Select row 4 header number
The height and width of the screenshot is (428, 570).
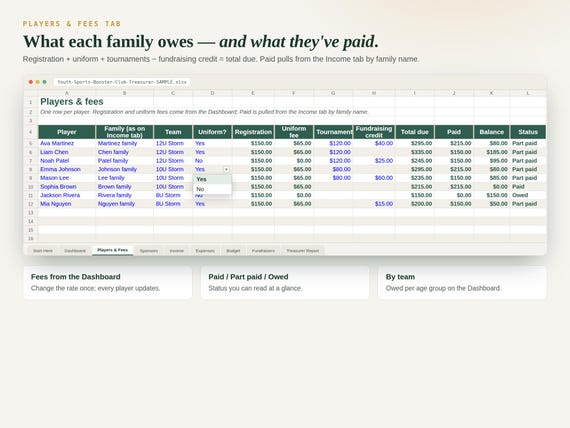pos(31,132)
